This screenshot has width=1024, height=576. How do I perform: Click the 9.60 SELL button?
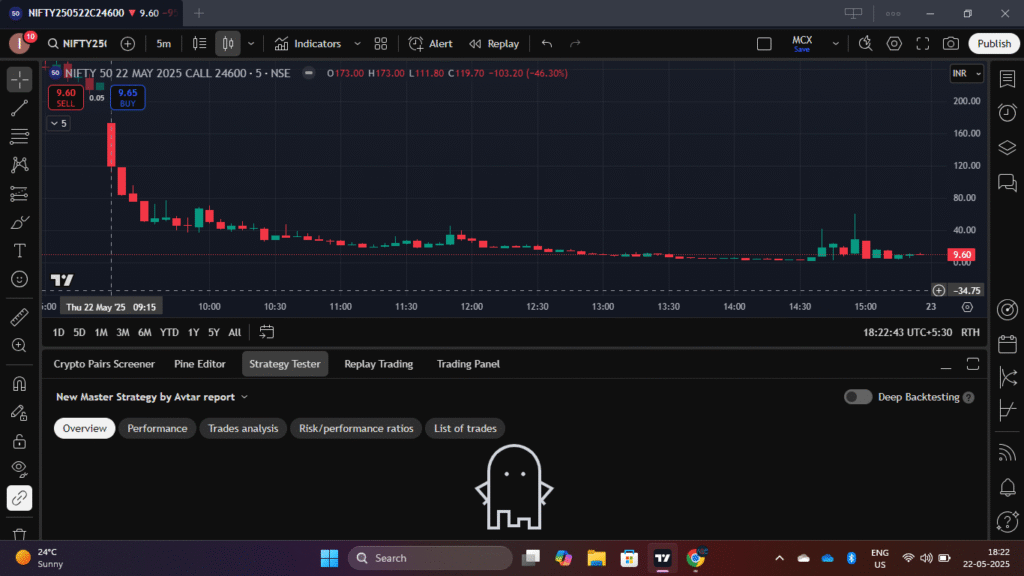click(65, 97)
